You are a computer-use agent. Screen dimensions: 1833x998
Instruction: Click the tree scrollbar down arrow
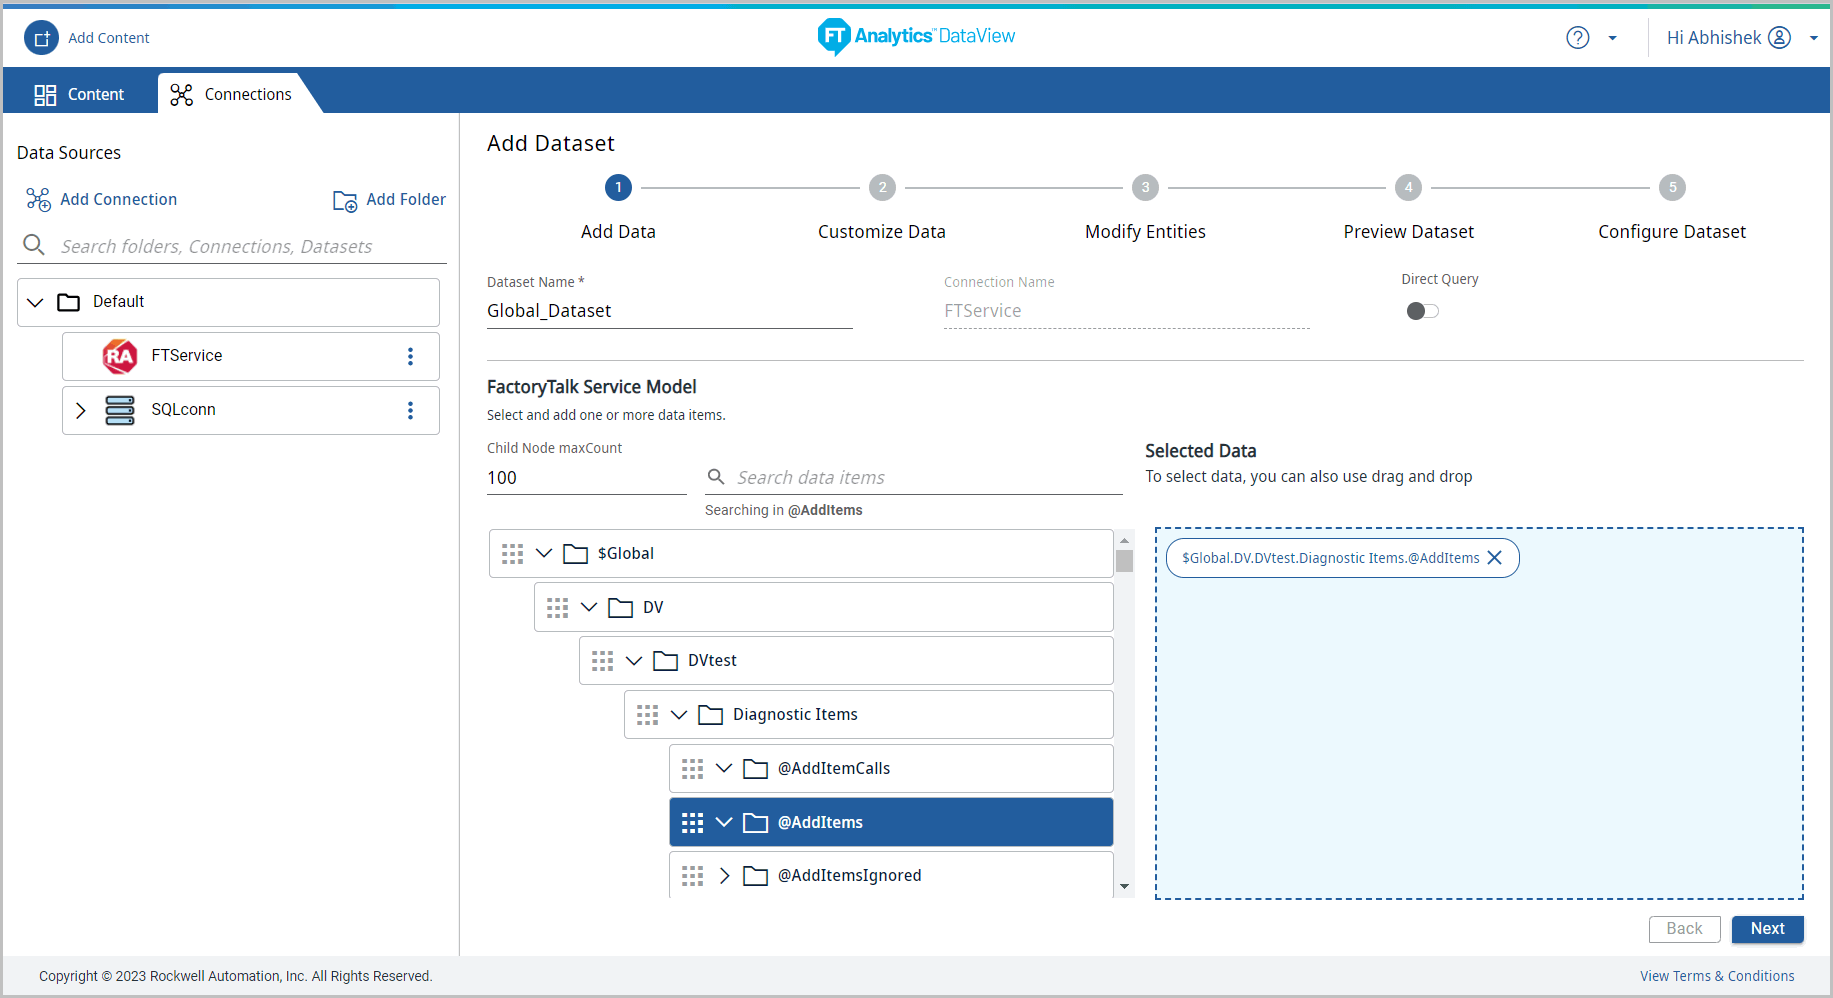click(x=1125, y=887)
